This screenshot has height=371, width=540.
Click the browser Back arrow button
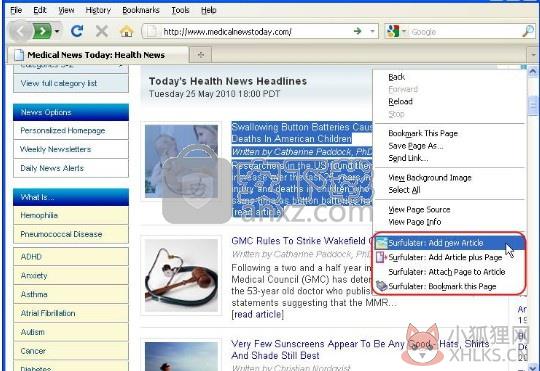click(20, 32)
